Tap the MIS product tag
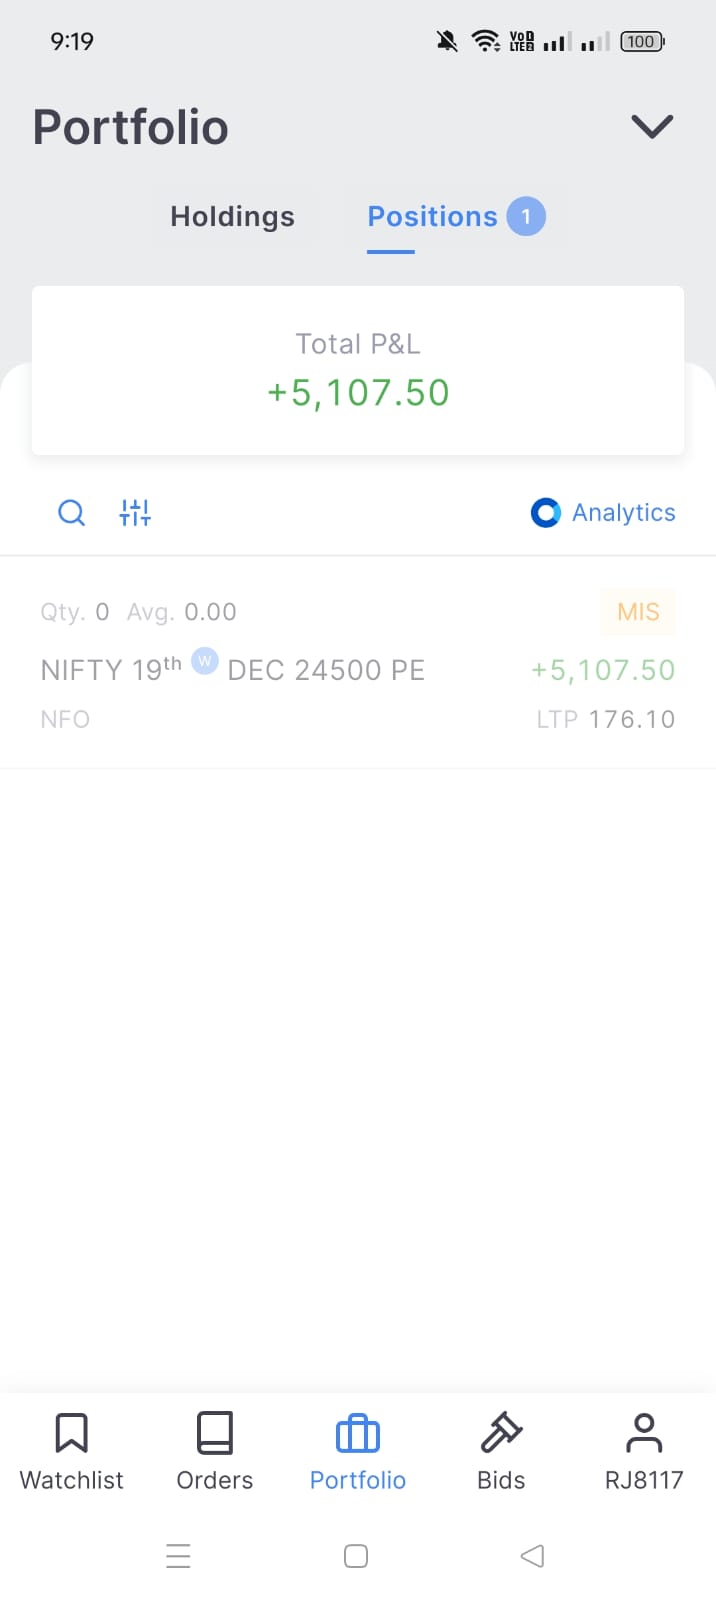 (638, 612)
